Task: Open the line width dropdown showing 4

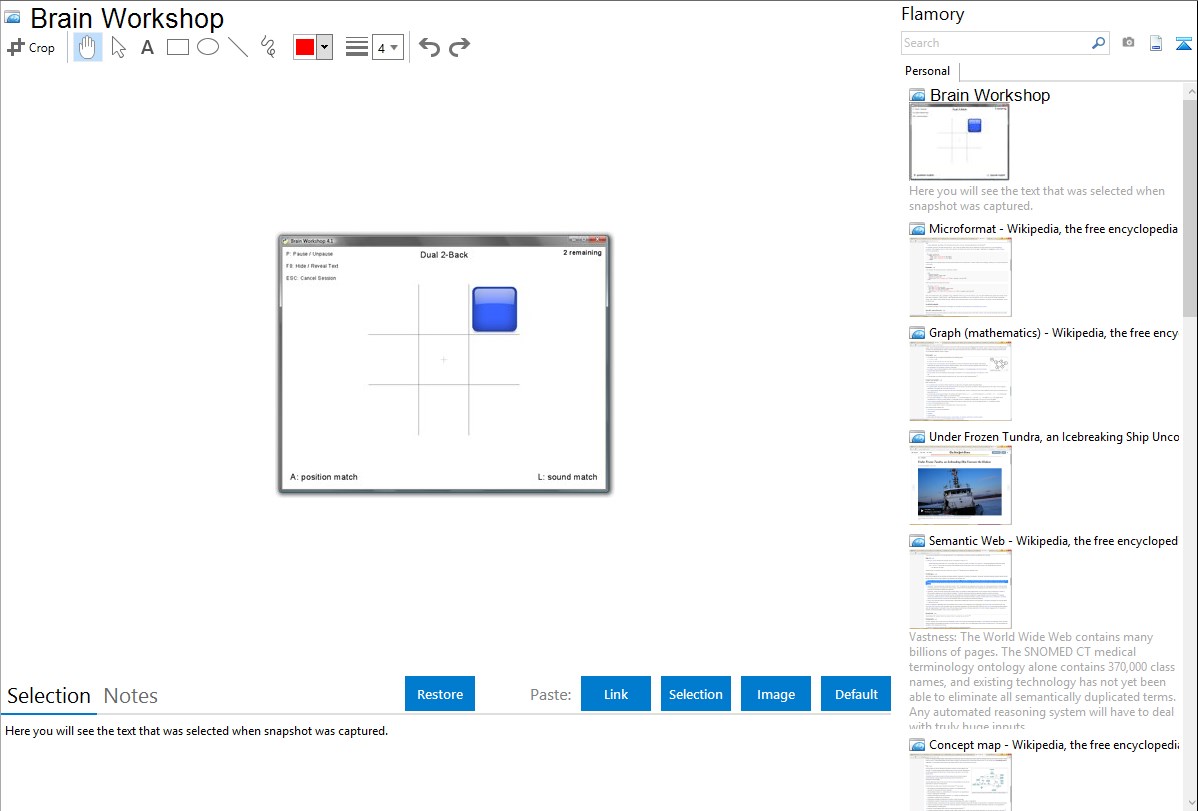Action: 387,47
